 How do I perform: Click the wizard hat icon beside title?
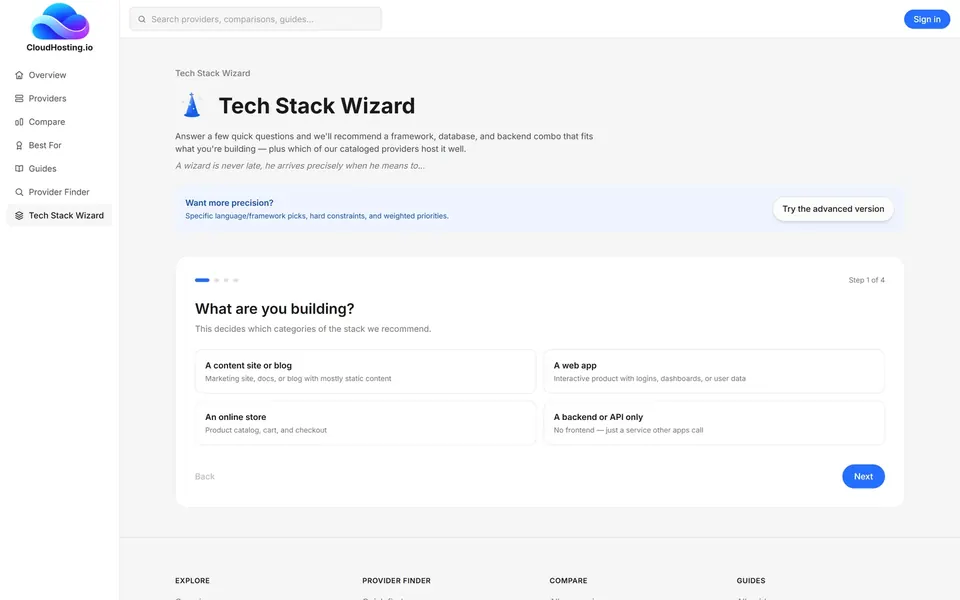[192, 105]
